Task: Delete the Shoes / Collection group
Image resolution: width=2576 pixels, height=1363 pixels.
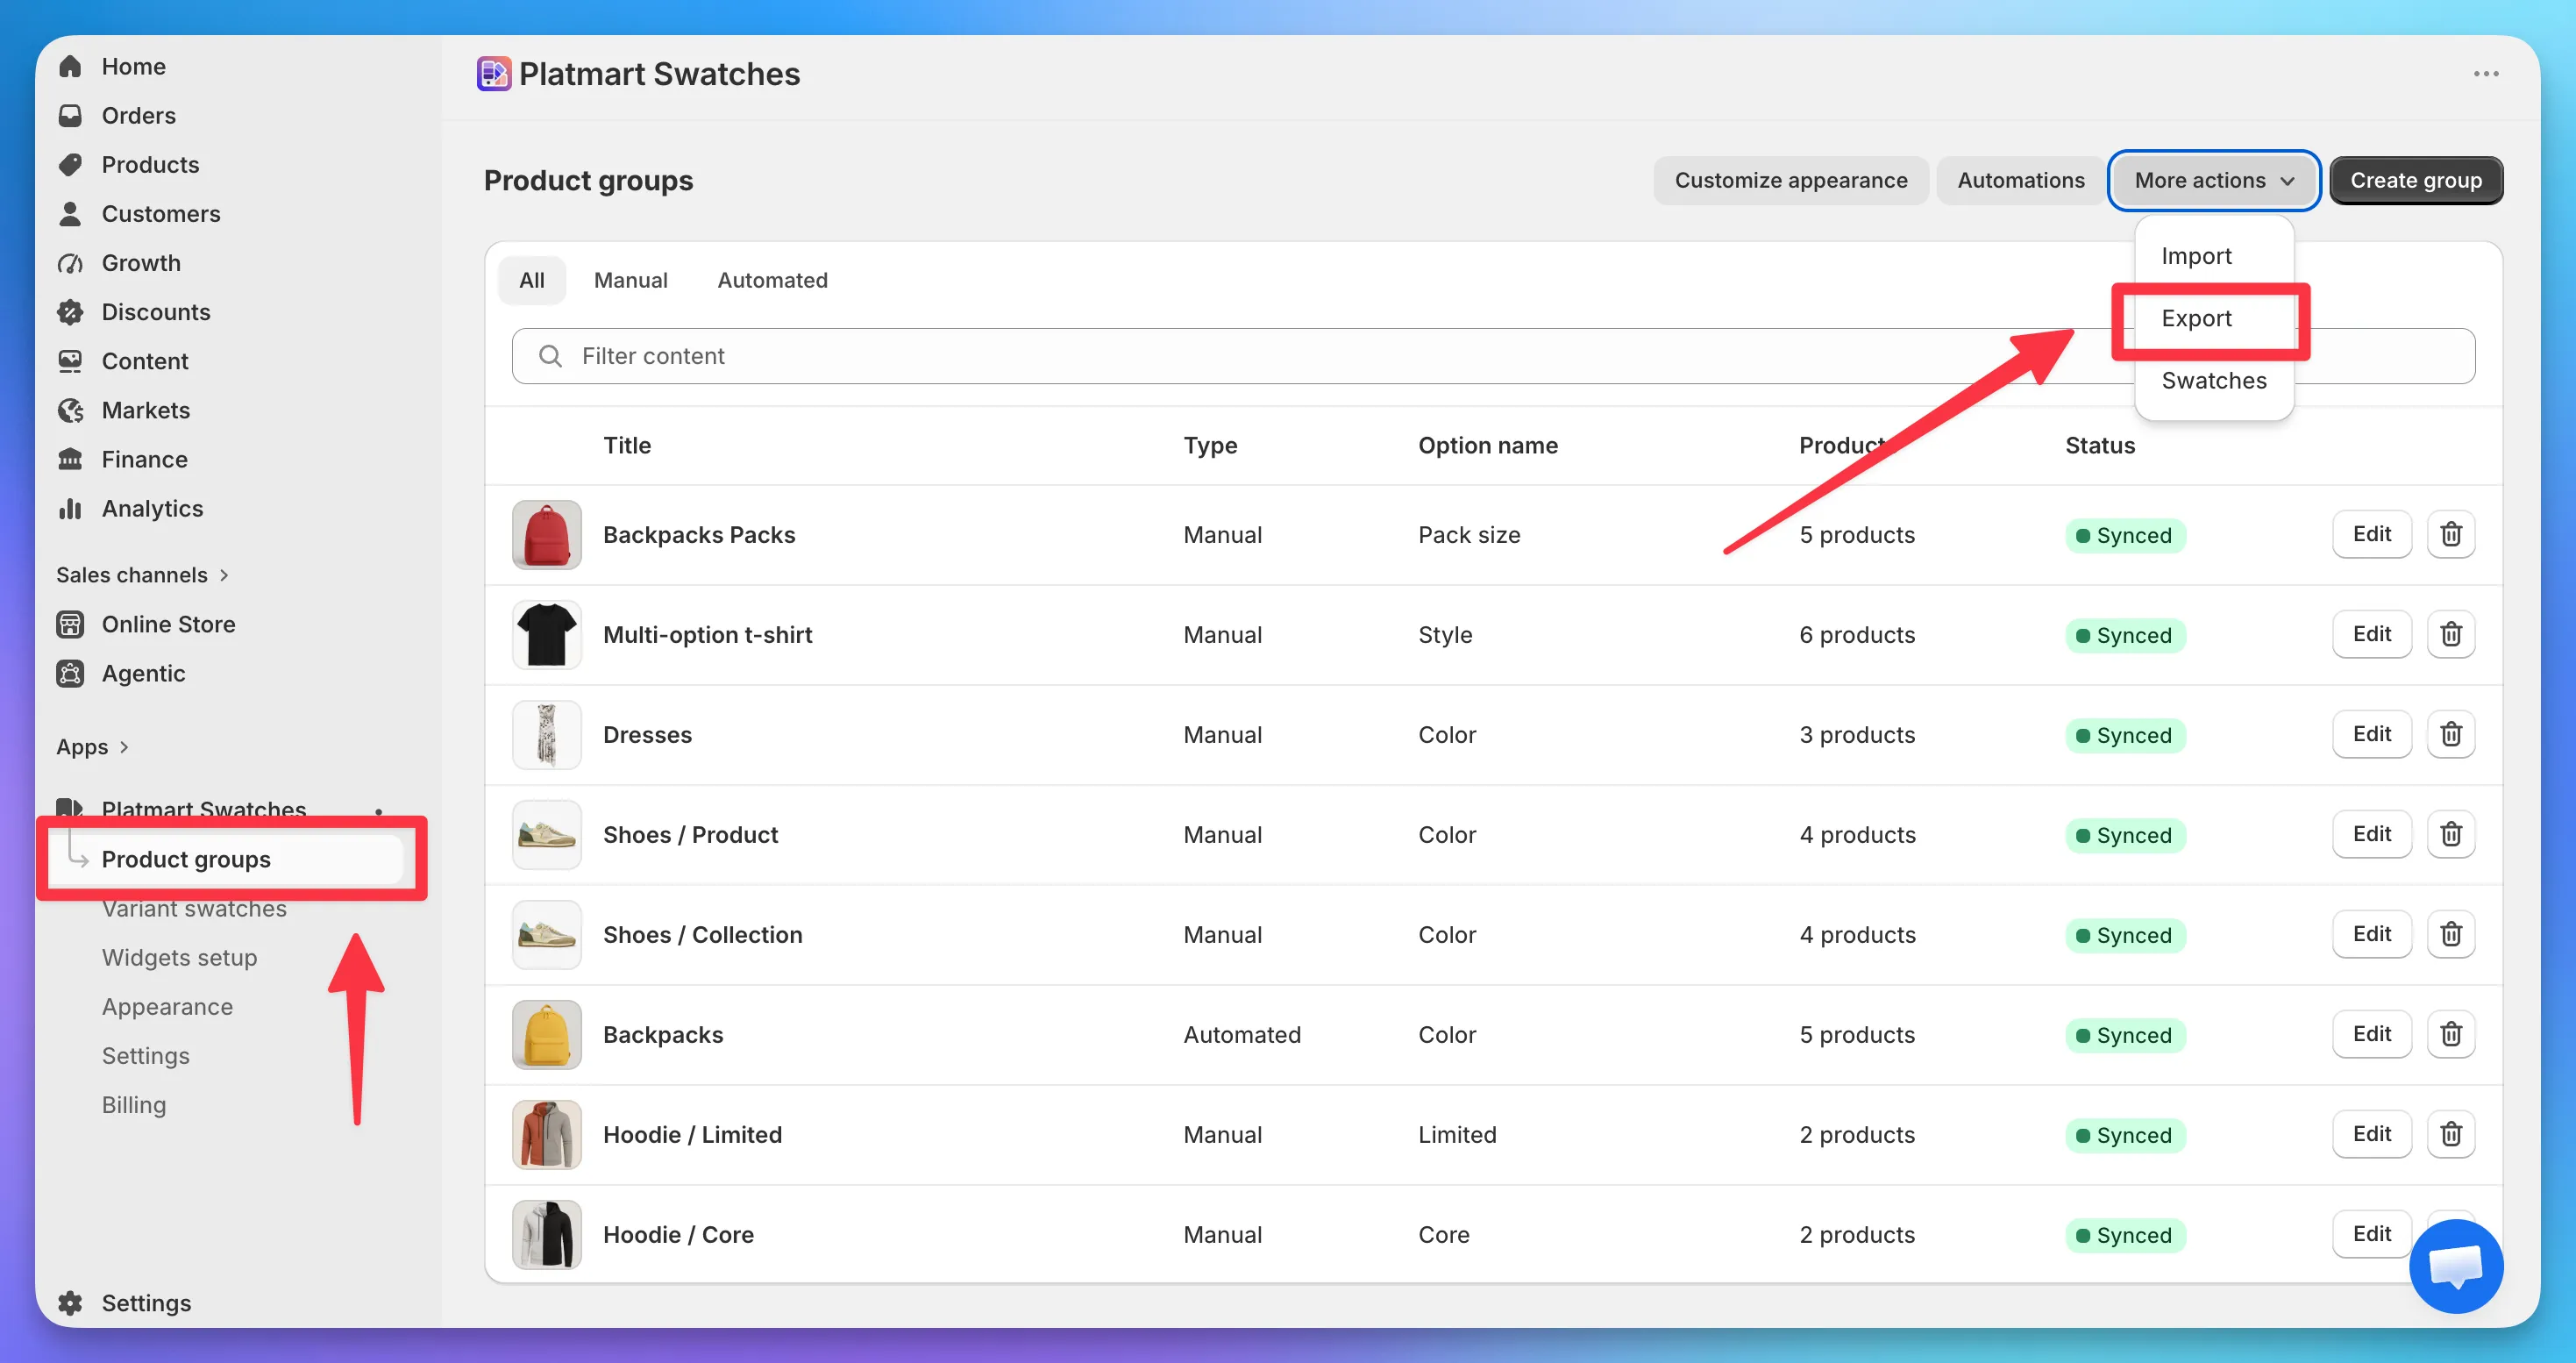Action: point(2451,934)
